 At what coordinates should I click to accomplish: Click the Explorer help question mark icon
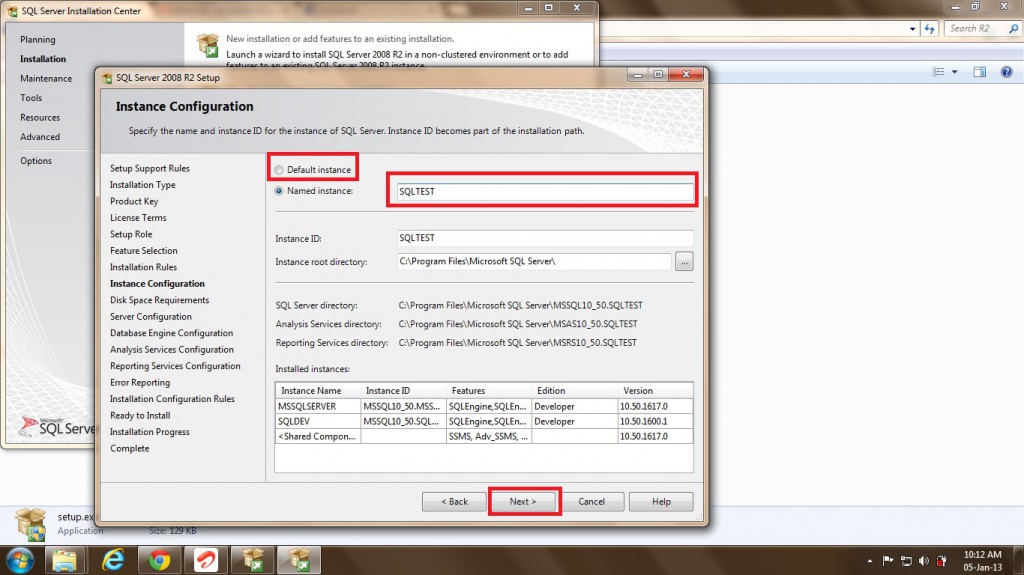pyautogui.click(x=1006, y=72)
